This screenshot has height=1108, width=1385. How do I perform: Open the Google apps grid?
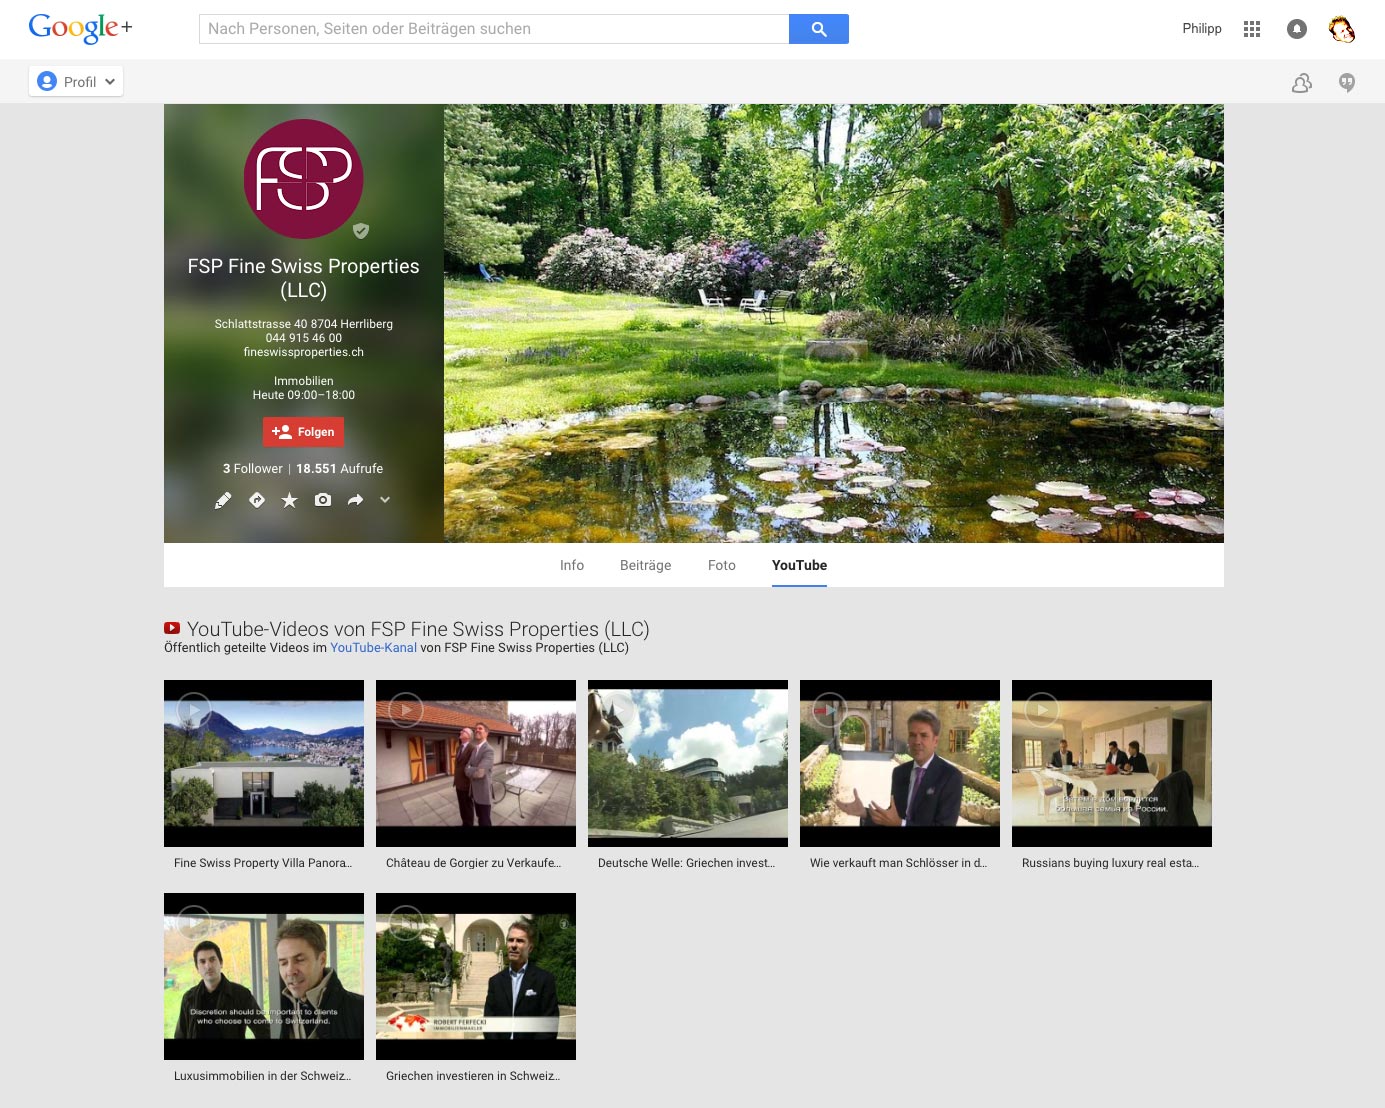pyautogui.click(x=1252, y=29)
